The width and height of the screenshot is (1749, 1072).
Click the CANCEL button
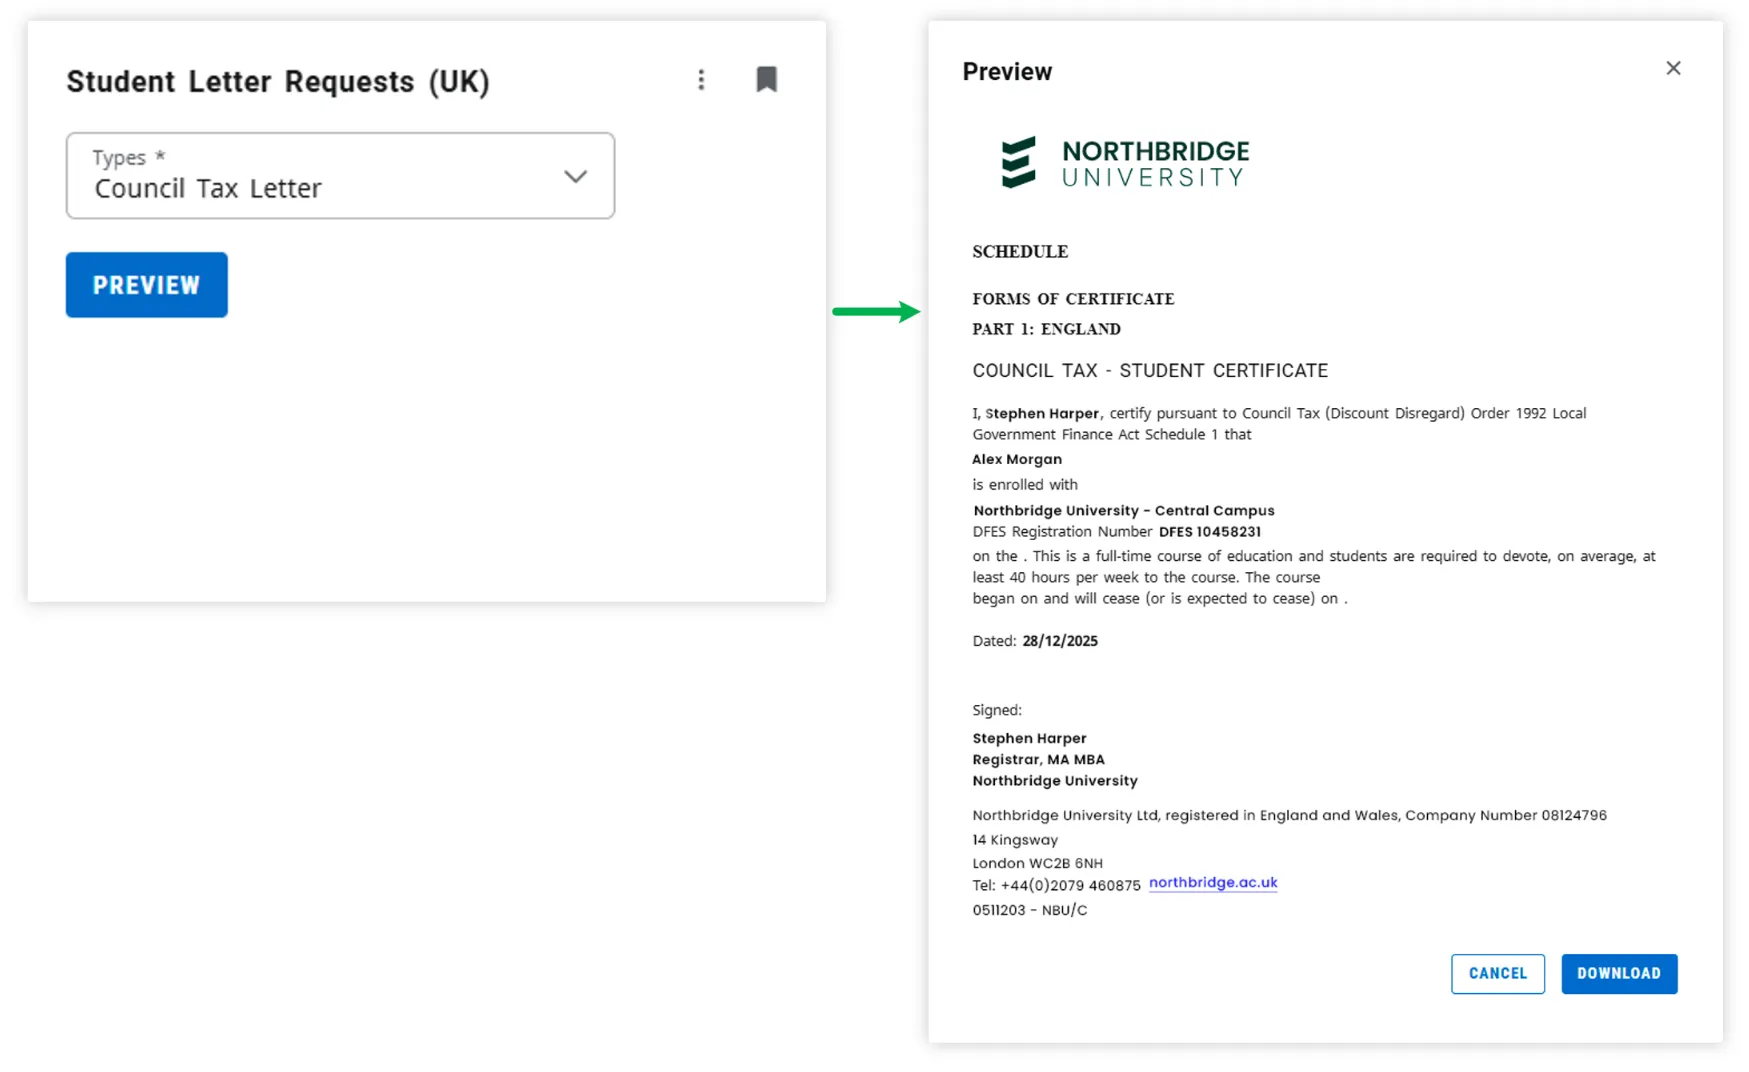pos(1497,973)
